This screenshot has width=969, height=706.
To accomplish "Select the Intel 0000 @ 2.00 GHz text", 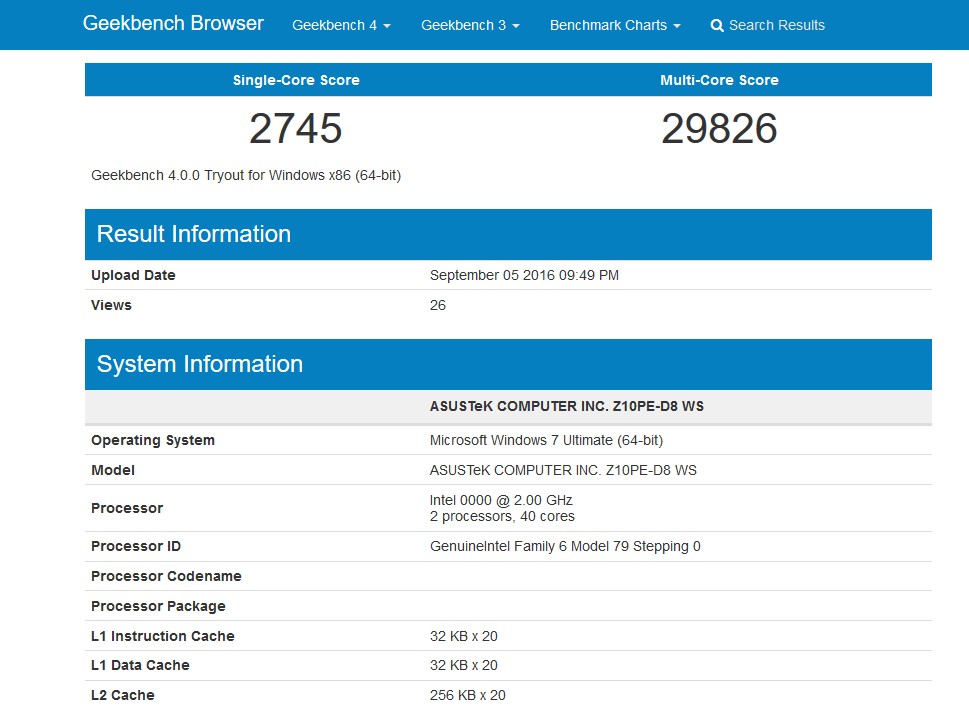I will (501, 500).
